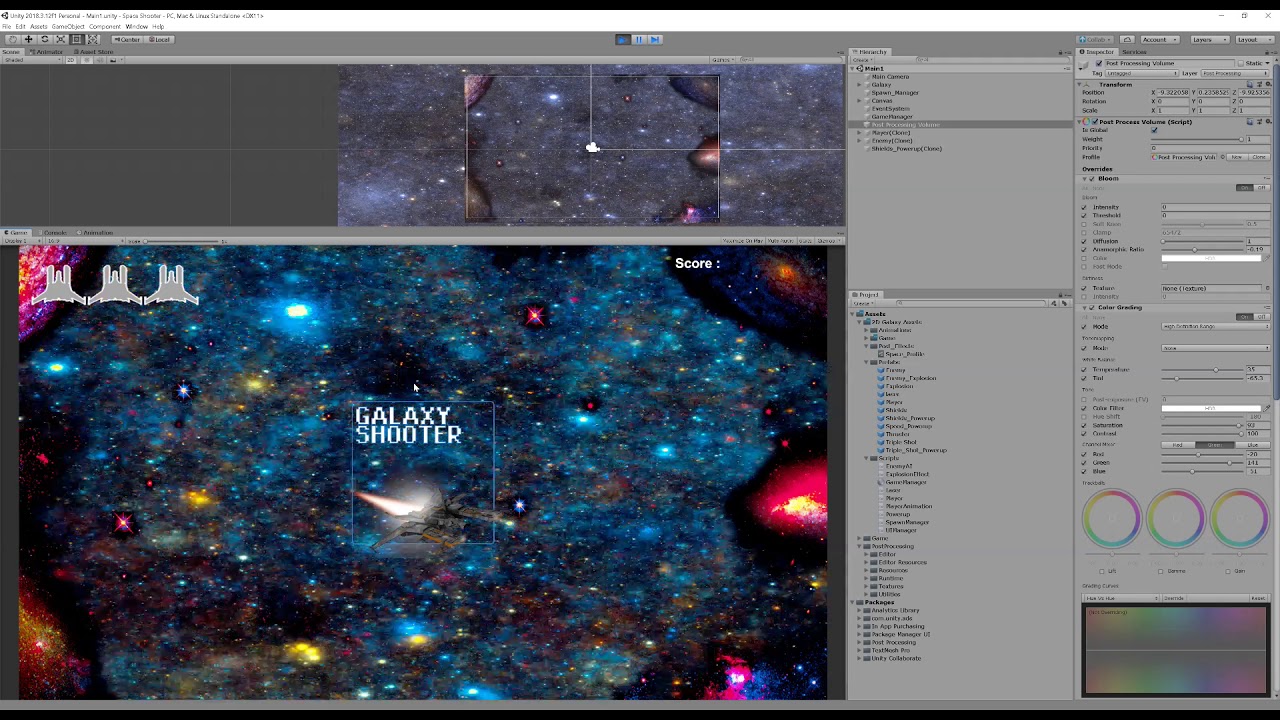The image size is (1280, 720).
Task: Click the Profile object picker circle
Action: pyautogui.click(x=1222, y=157)
